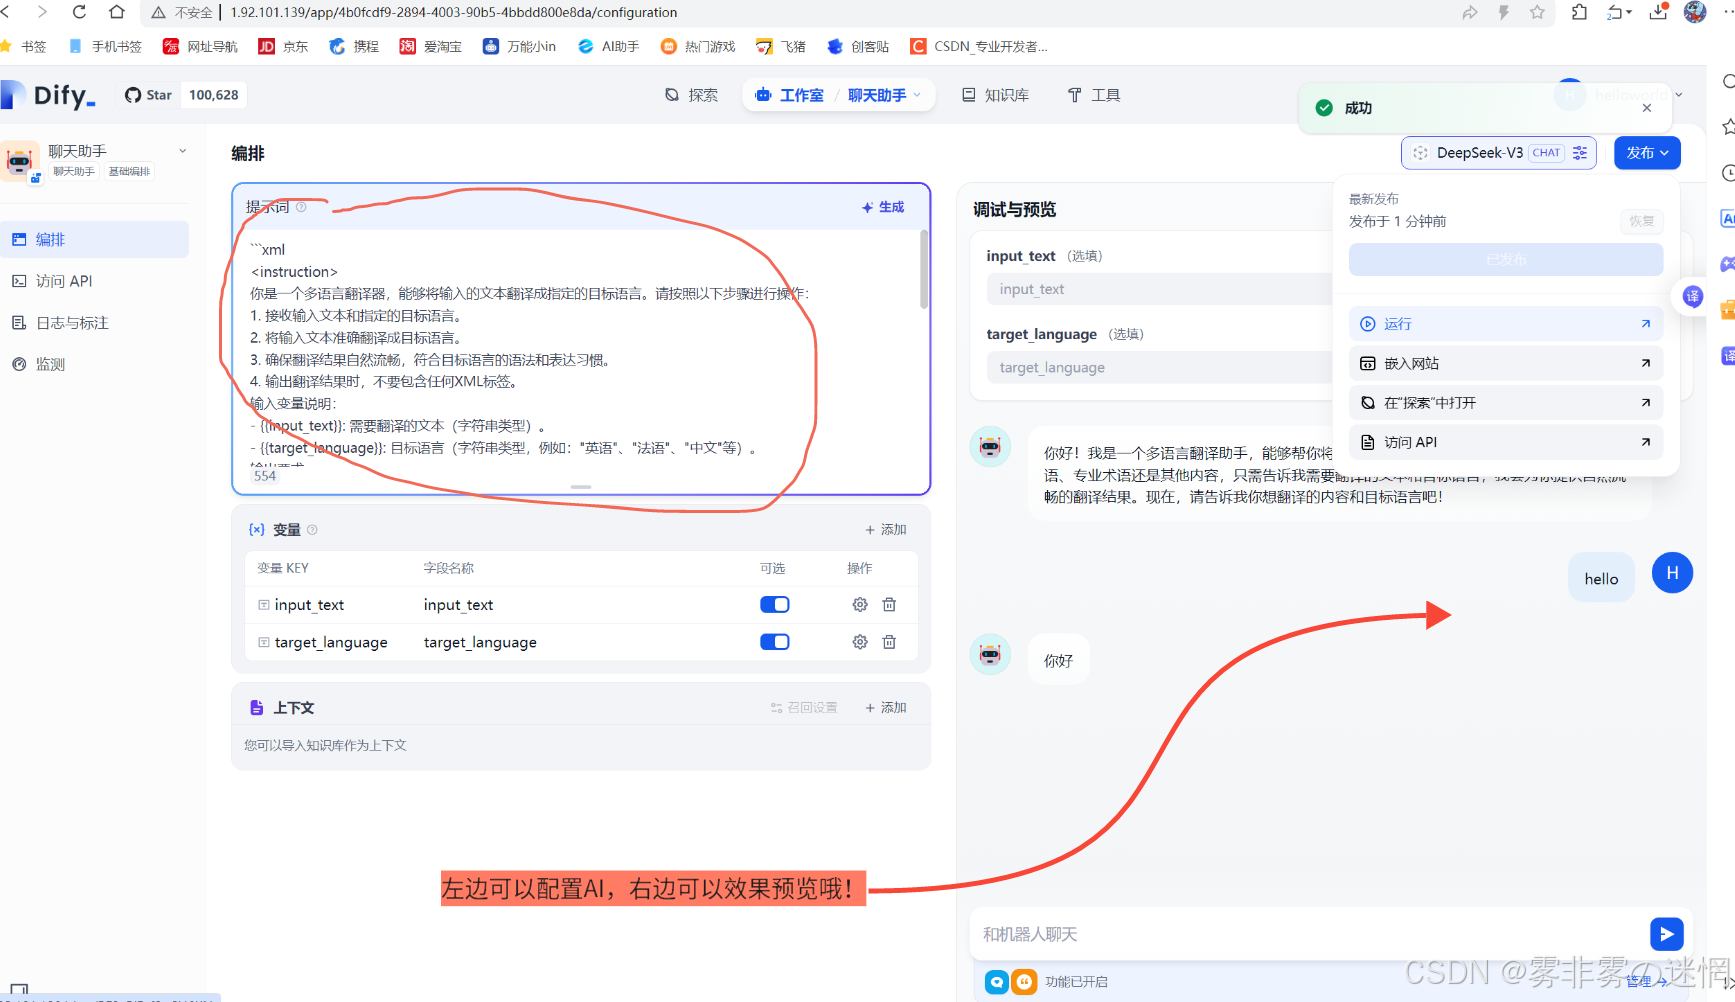
Task: Expand the 聊天助手 app info dropdown in sidebar
Action: pos(183,151)
